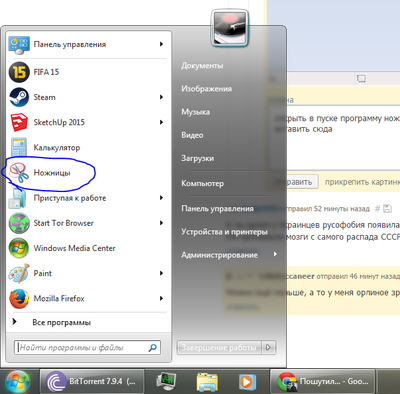Open Documents in the right pane

click(x=202, y=66)
